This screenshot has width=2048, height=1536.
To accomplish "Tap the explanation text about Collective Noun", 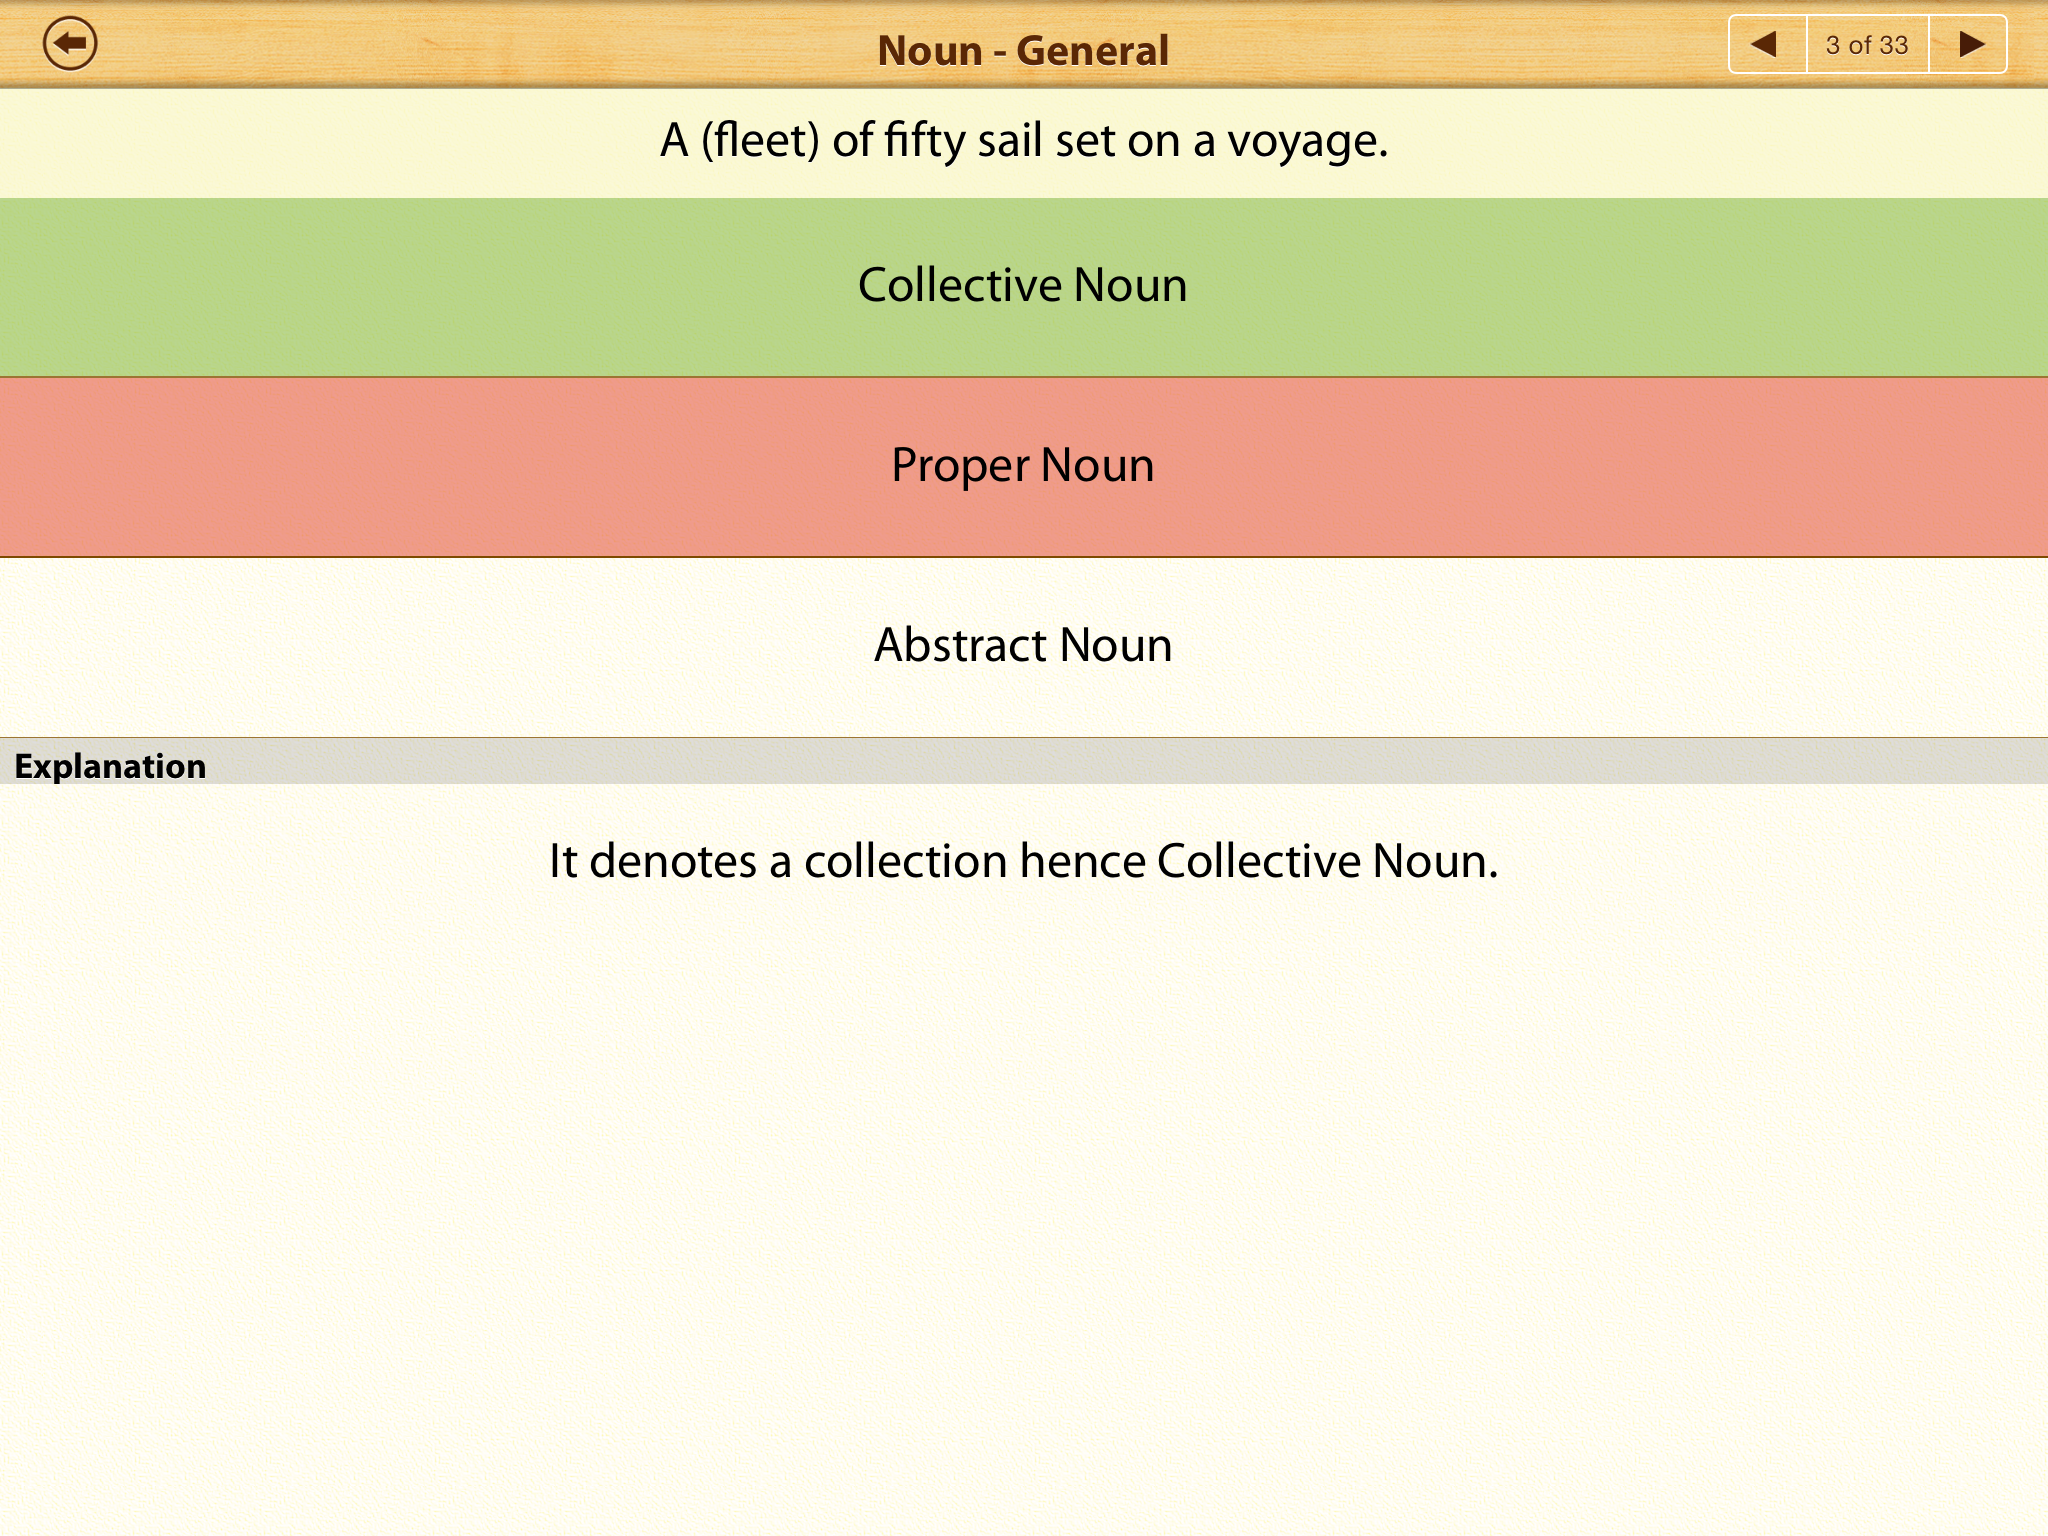I will point(1023,861).
